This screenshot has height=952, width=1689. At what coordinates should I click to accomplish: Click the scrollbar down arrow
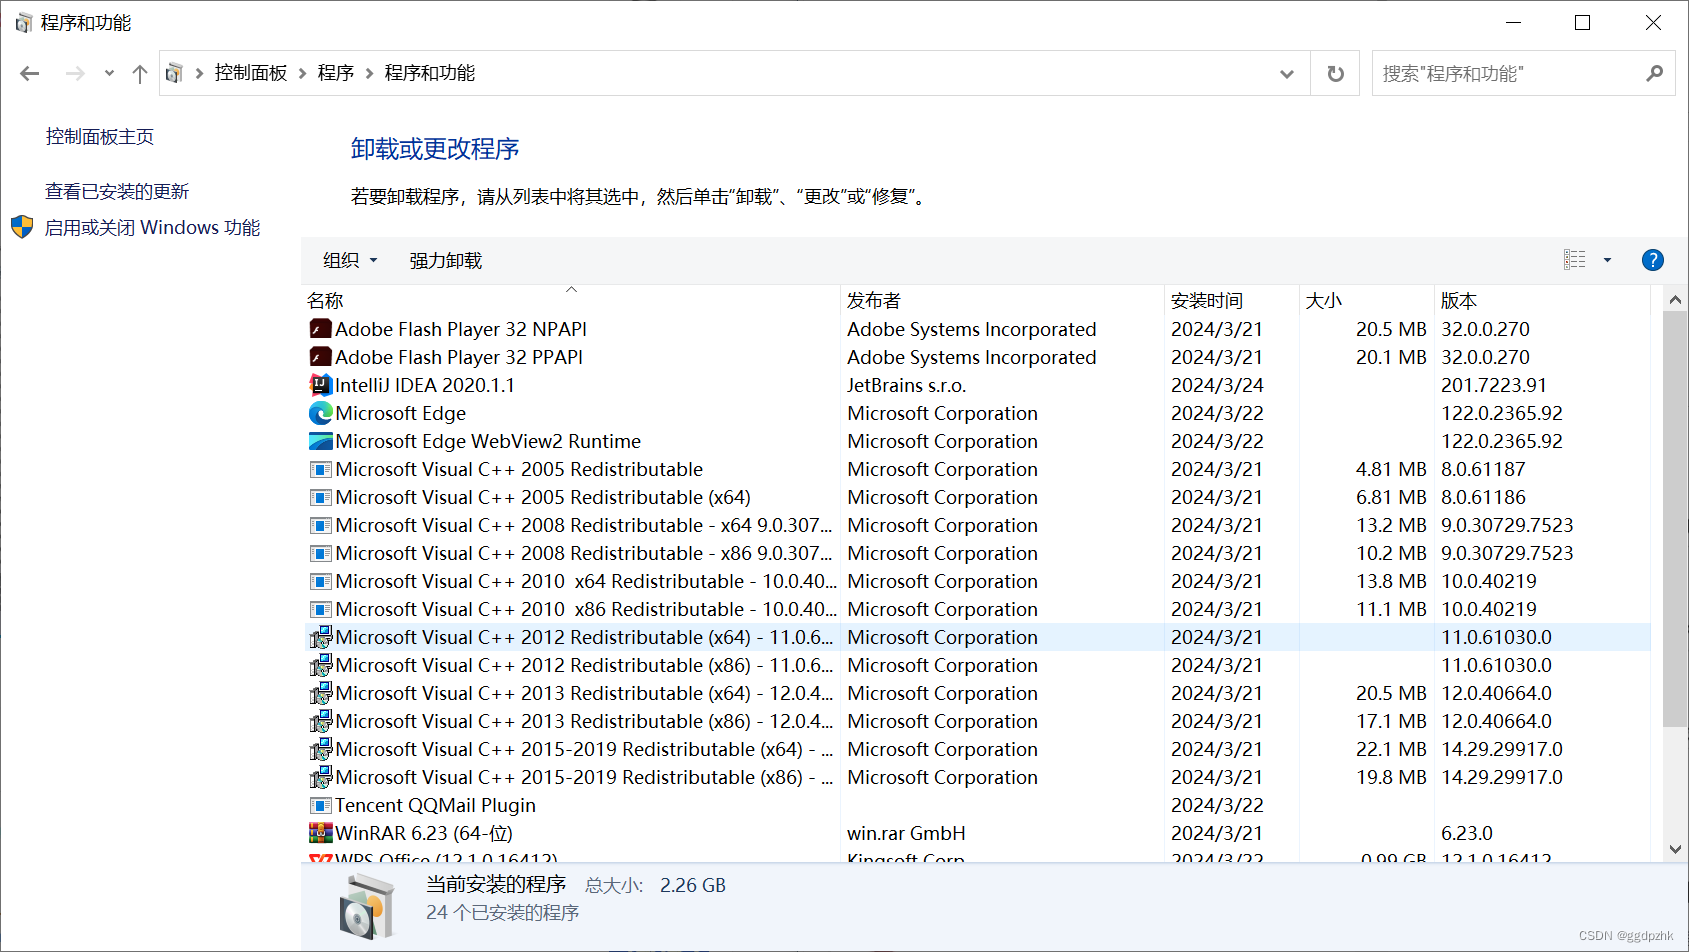click(x=1675, y=849)
